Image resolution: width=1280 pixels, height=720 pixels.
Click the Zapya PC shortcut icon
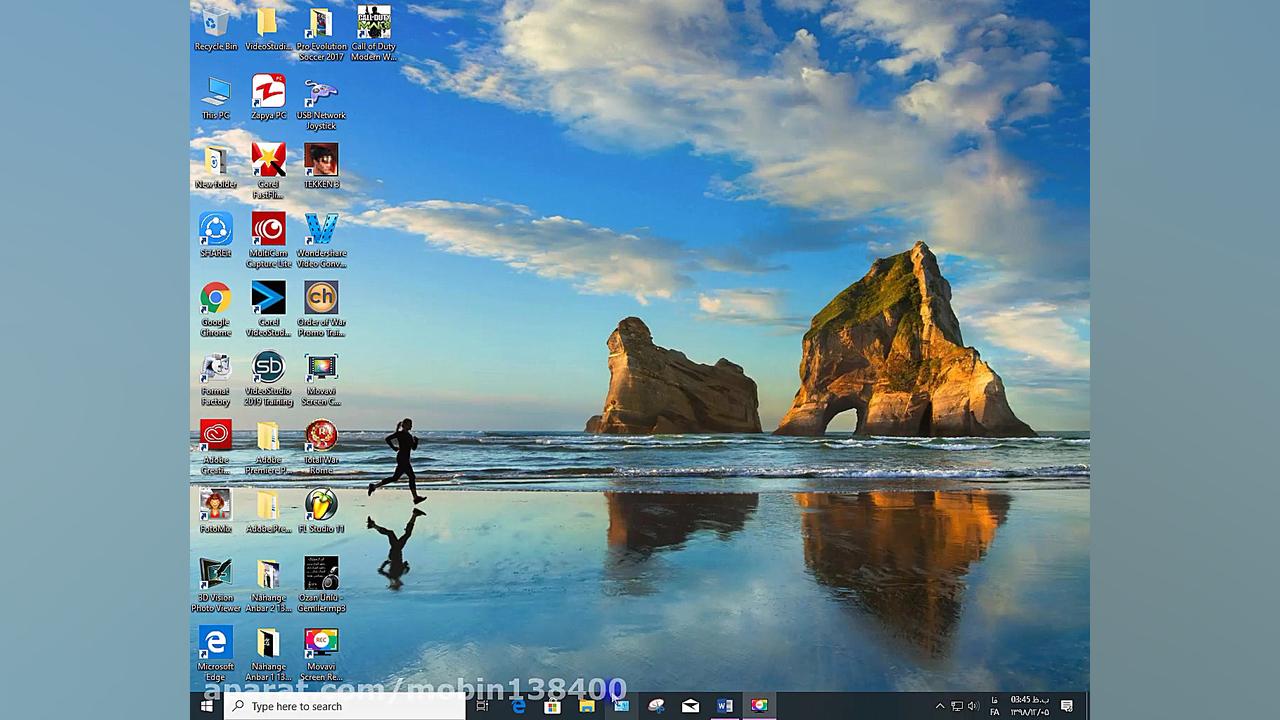(x=268, y=92)
